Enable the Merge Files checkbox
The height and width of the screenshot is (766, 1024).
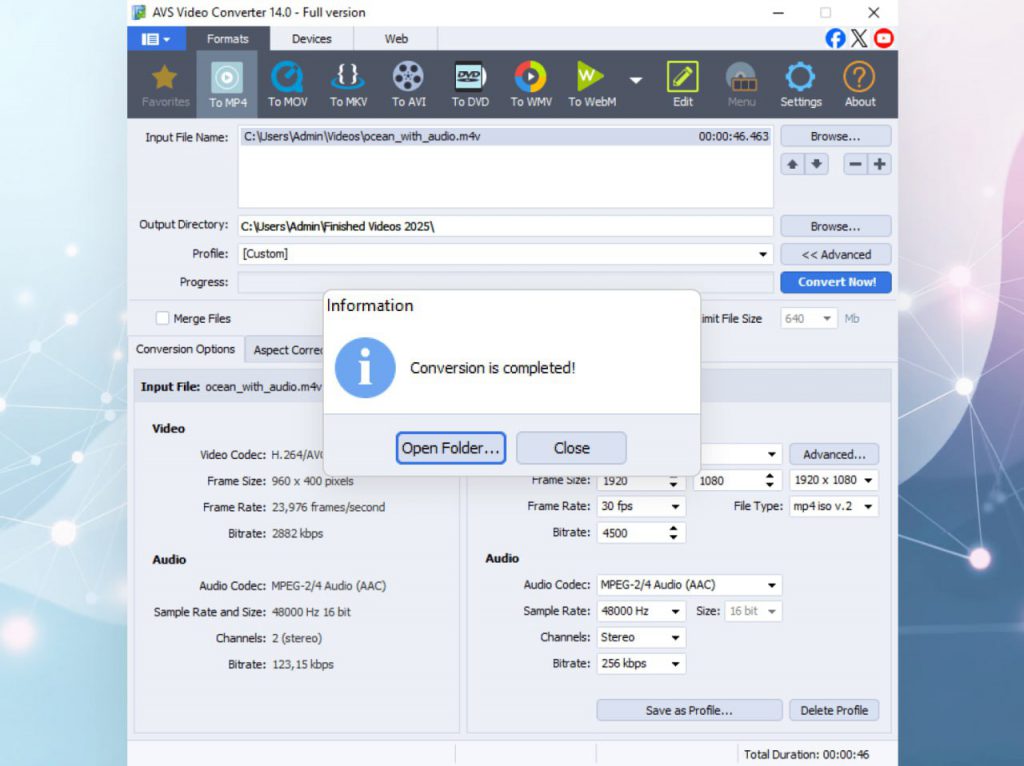162,318
